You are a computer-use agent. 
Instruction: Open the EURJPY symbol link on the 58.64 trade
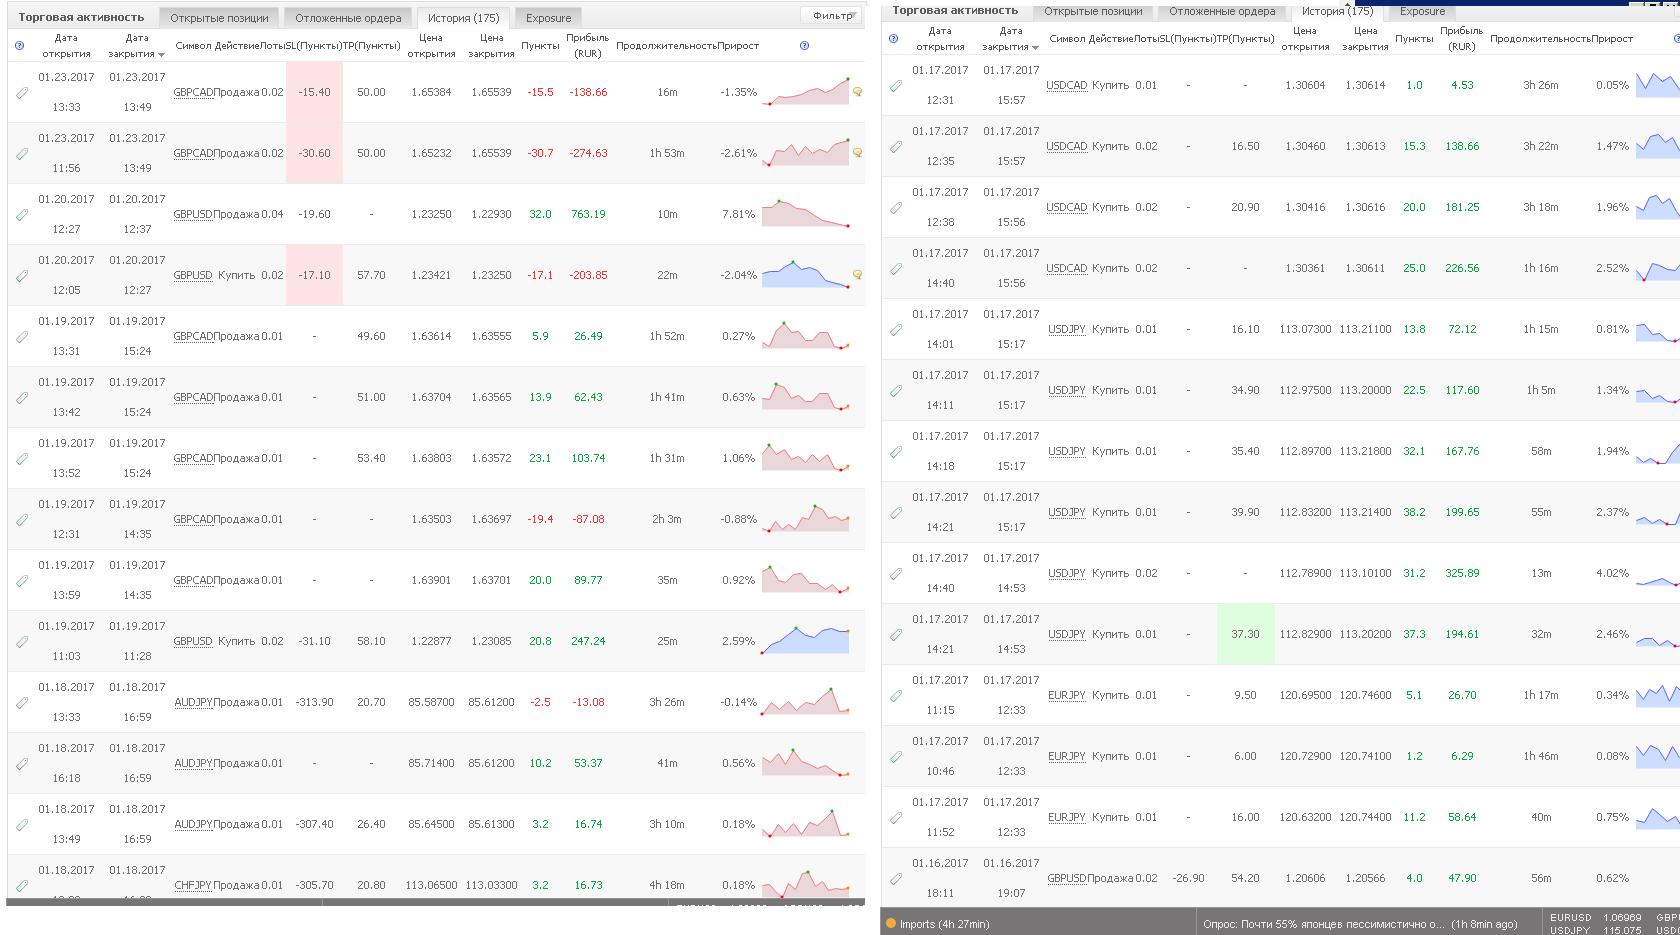pos(1067,817)
